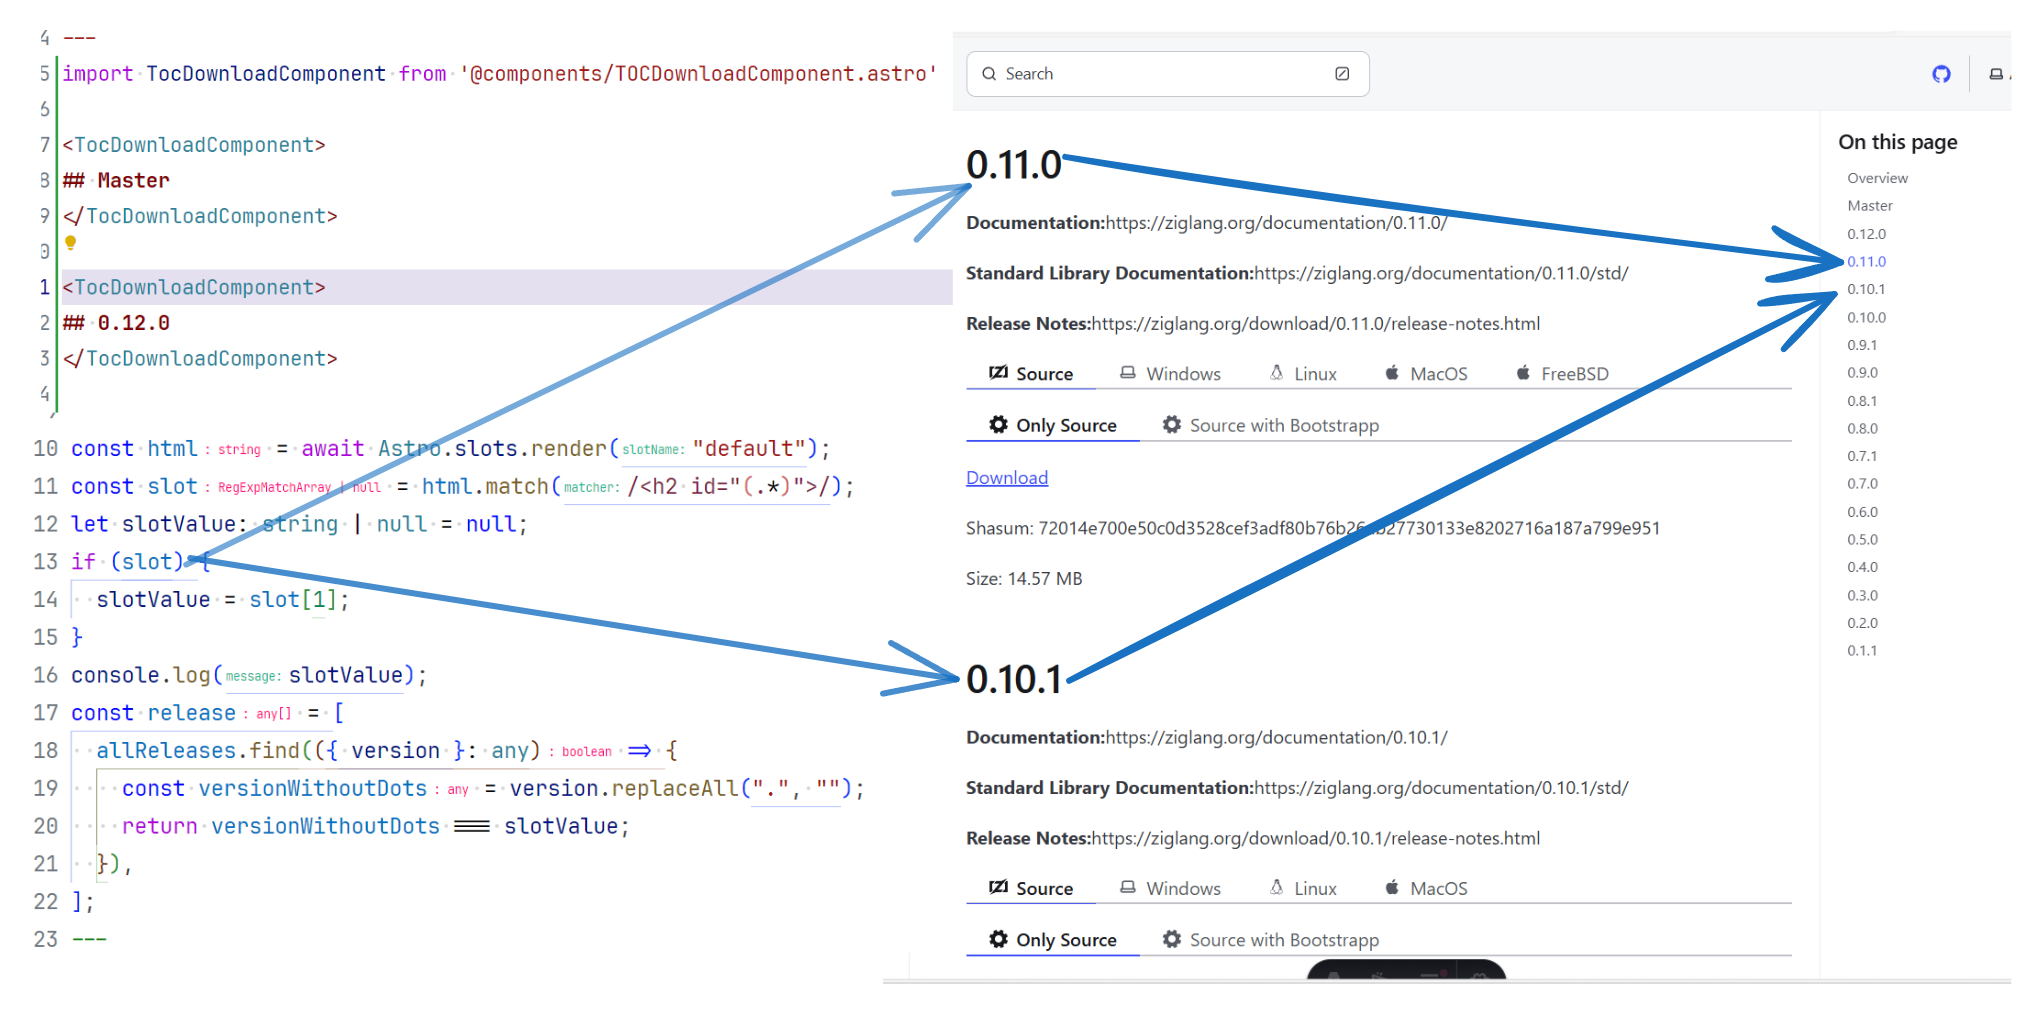Image resolution: width=2041 pixels, height=1013 pixels.
Task: Choose Source with Bootstrapp under 0.10.1
Action: click(1270, 940)
